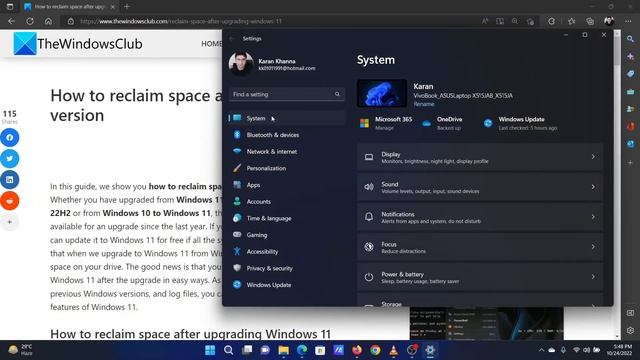The width and height of the screenshot is (640, 360).
Task: Select System in Settings sidebar
Action: tap(287, 118)
